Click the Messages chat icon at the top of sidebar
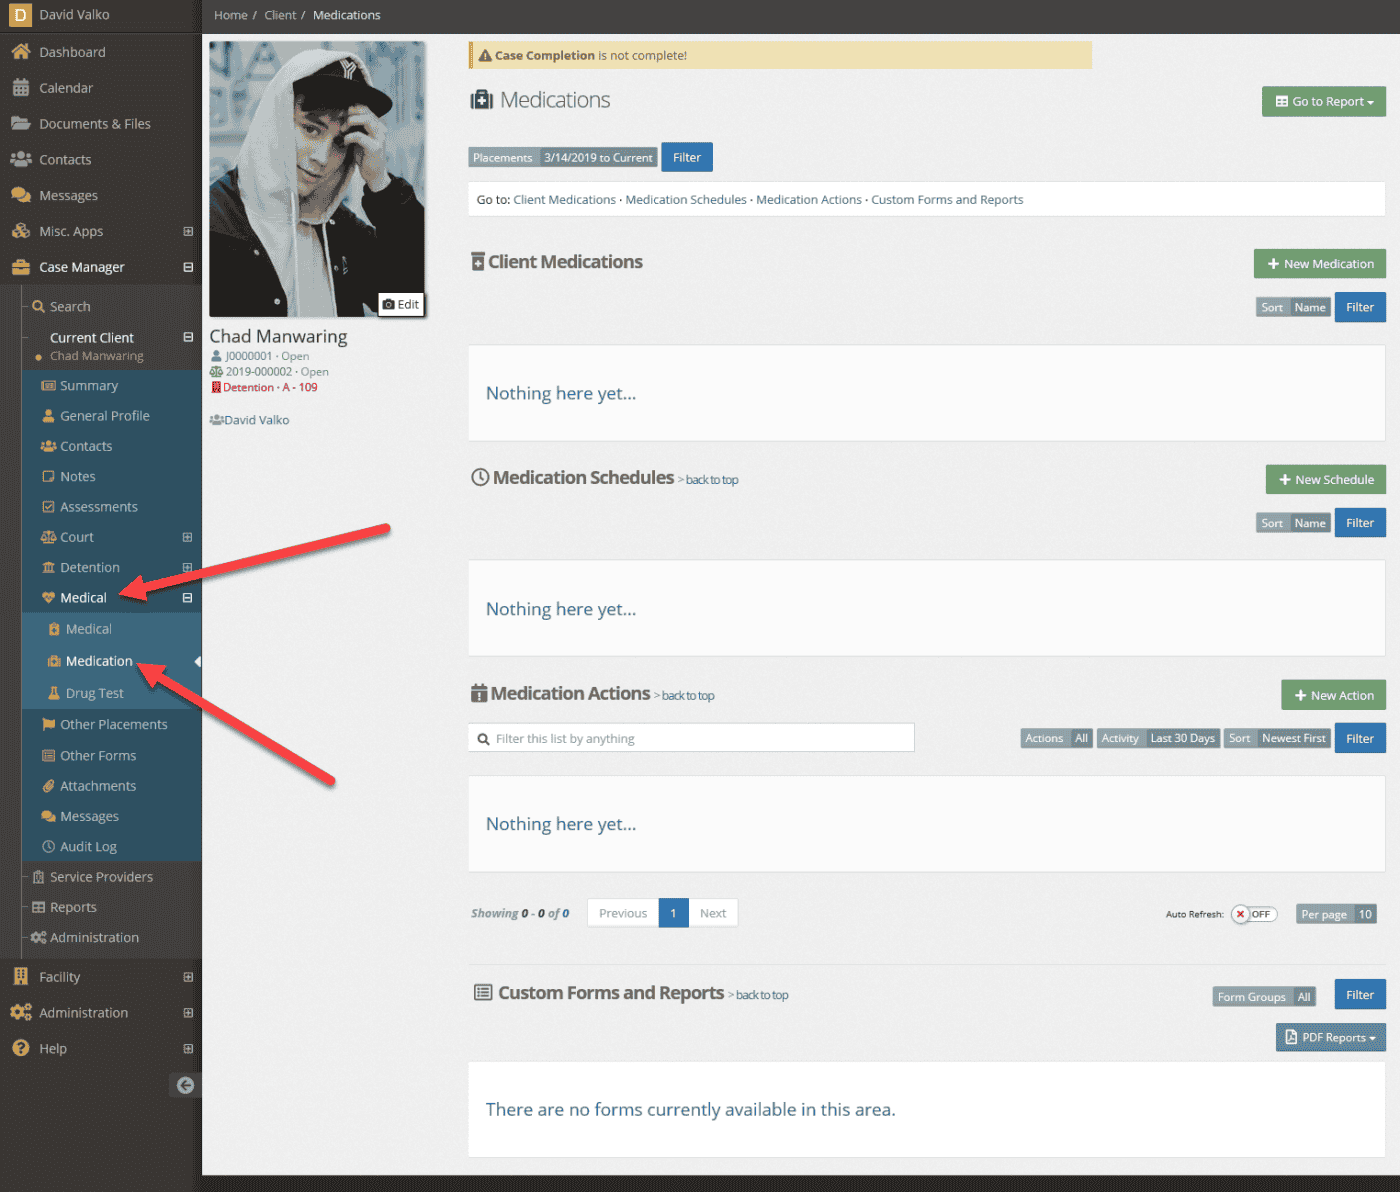Viewport: 1400px width, 1192px height. coord(20,195)
